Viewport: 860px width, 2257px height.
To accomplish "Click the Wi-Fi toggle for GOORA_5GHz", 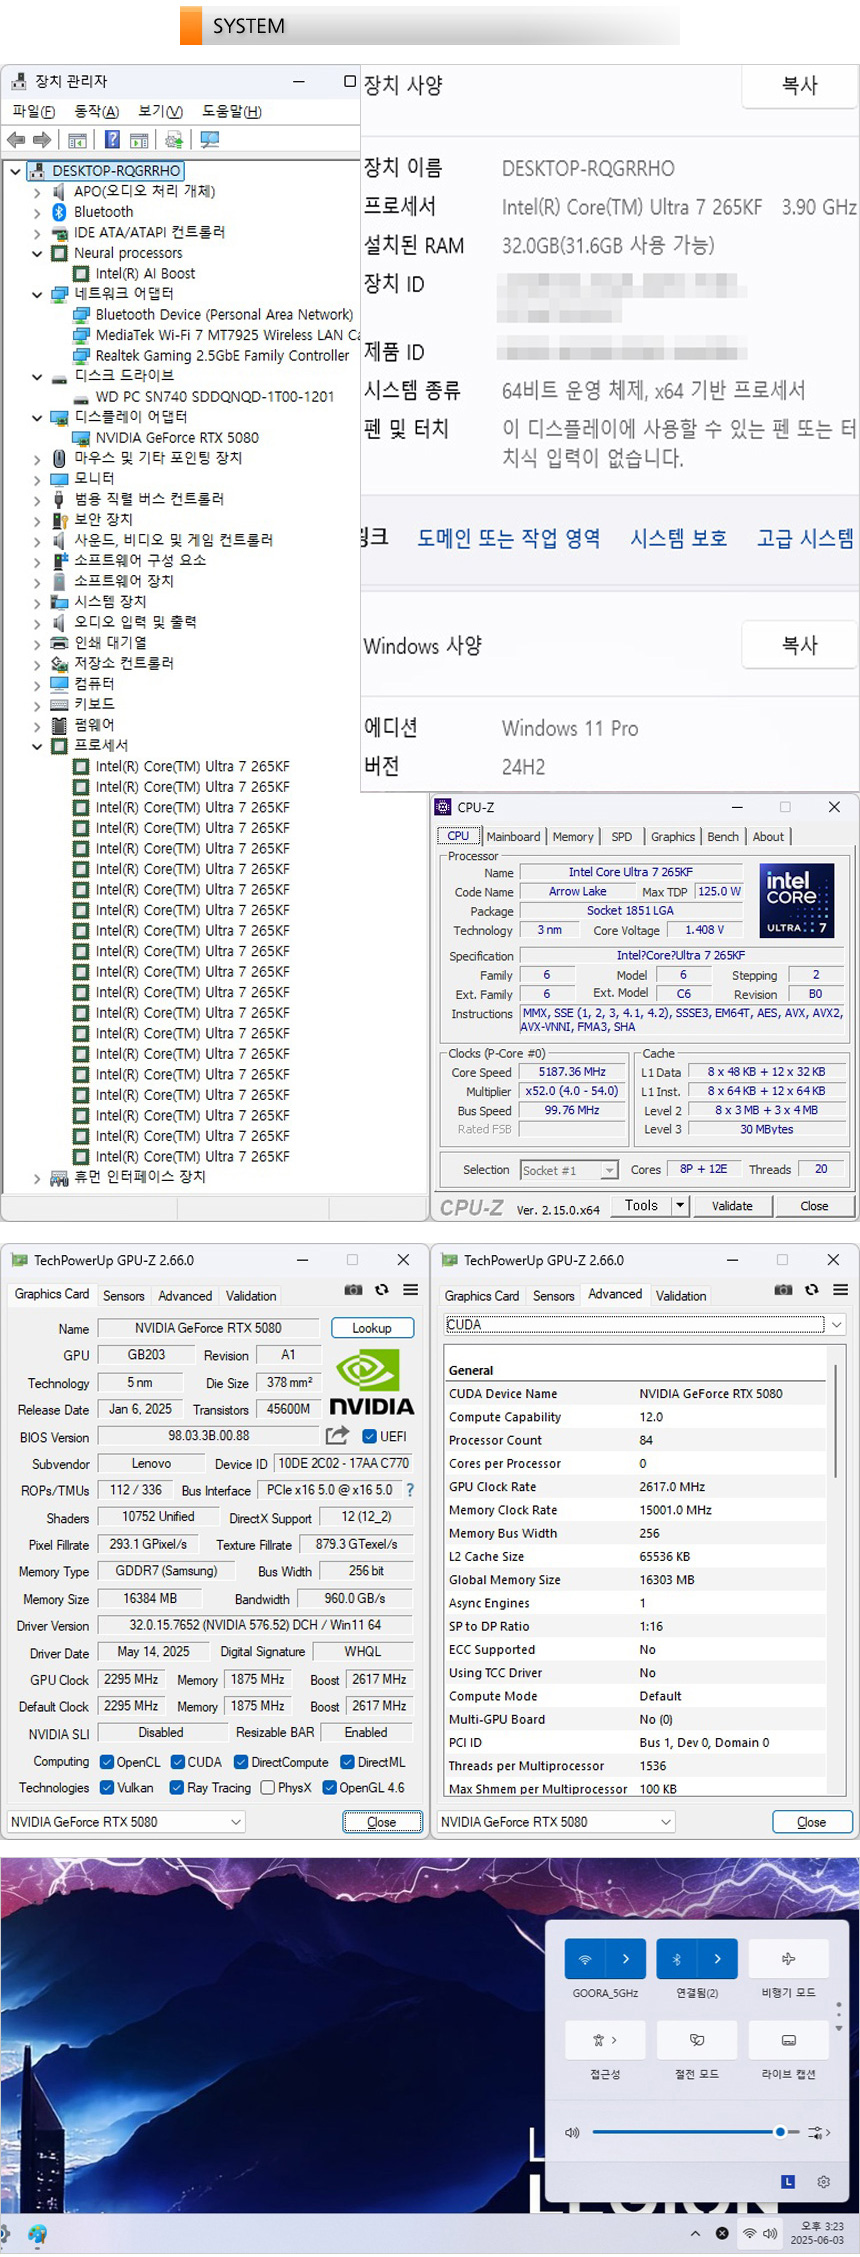I will (585, 1958).
